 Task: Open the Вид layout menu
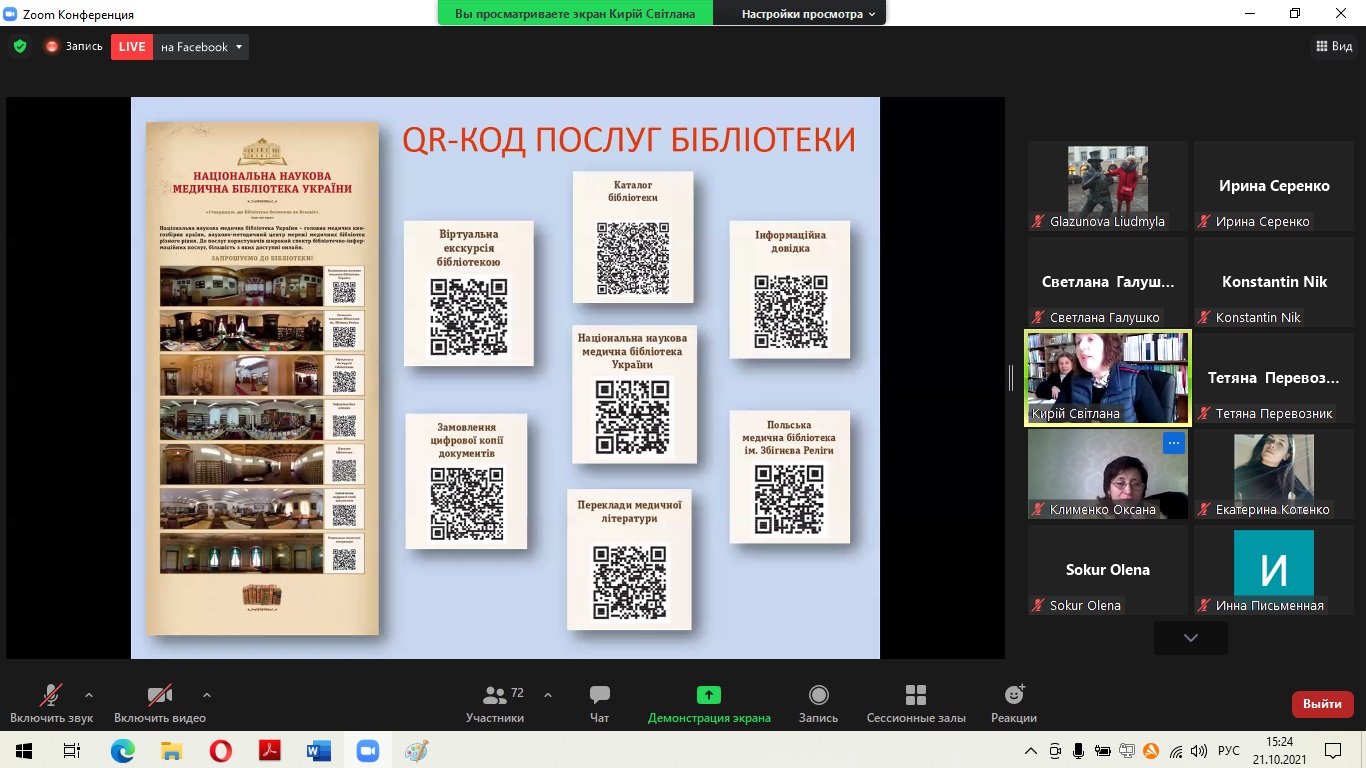[x=1334, y=46]
